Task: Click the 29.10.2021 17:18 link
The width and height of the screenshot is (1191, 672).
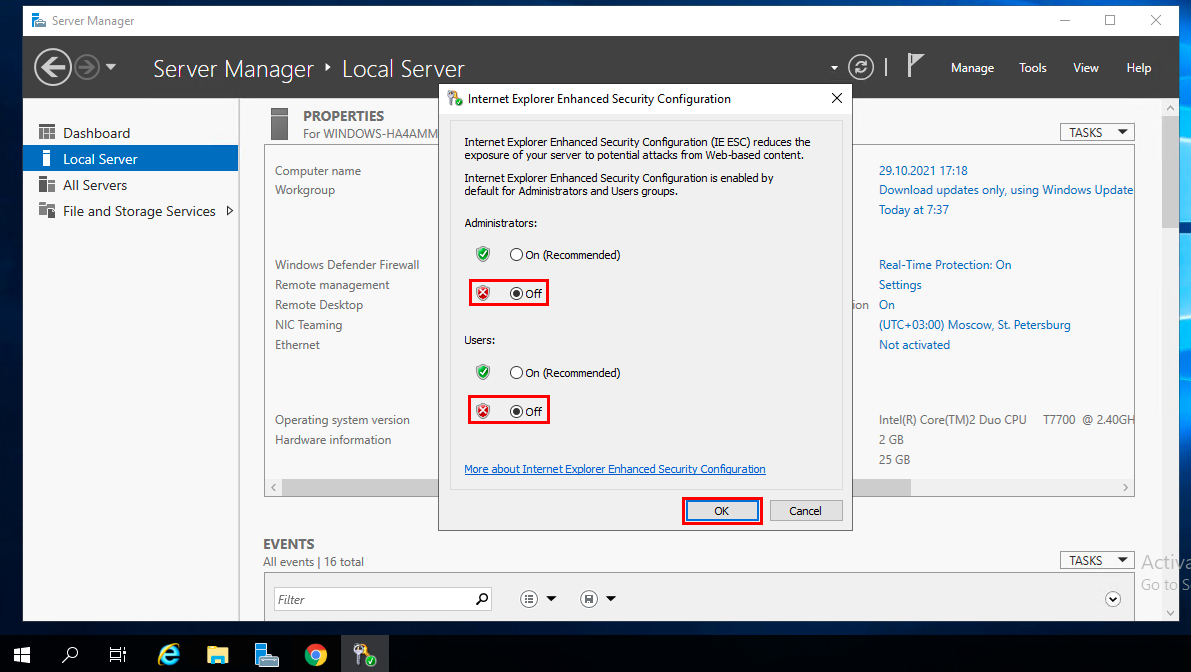Action: 923,171
